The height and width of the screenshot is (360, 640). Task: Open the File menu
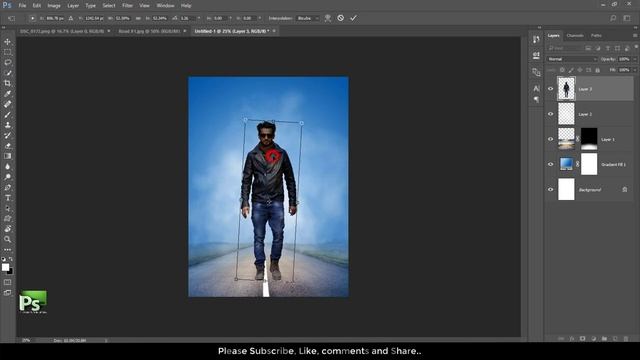[22, 6]
